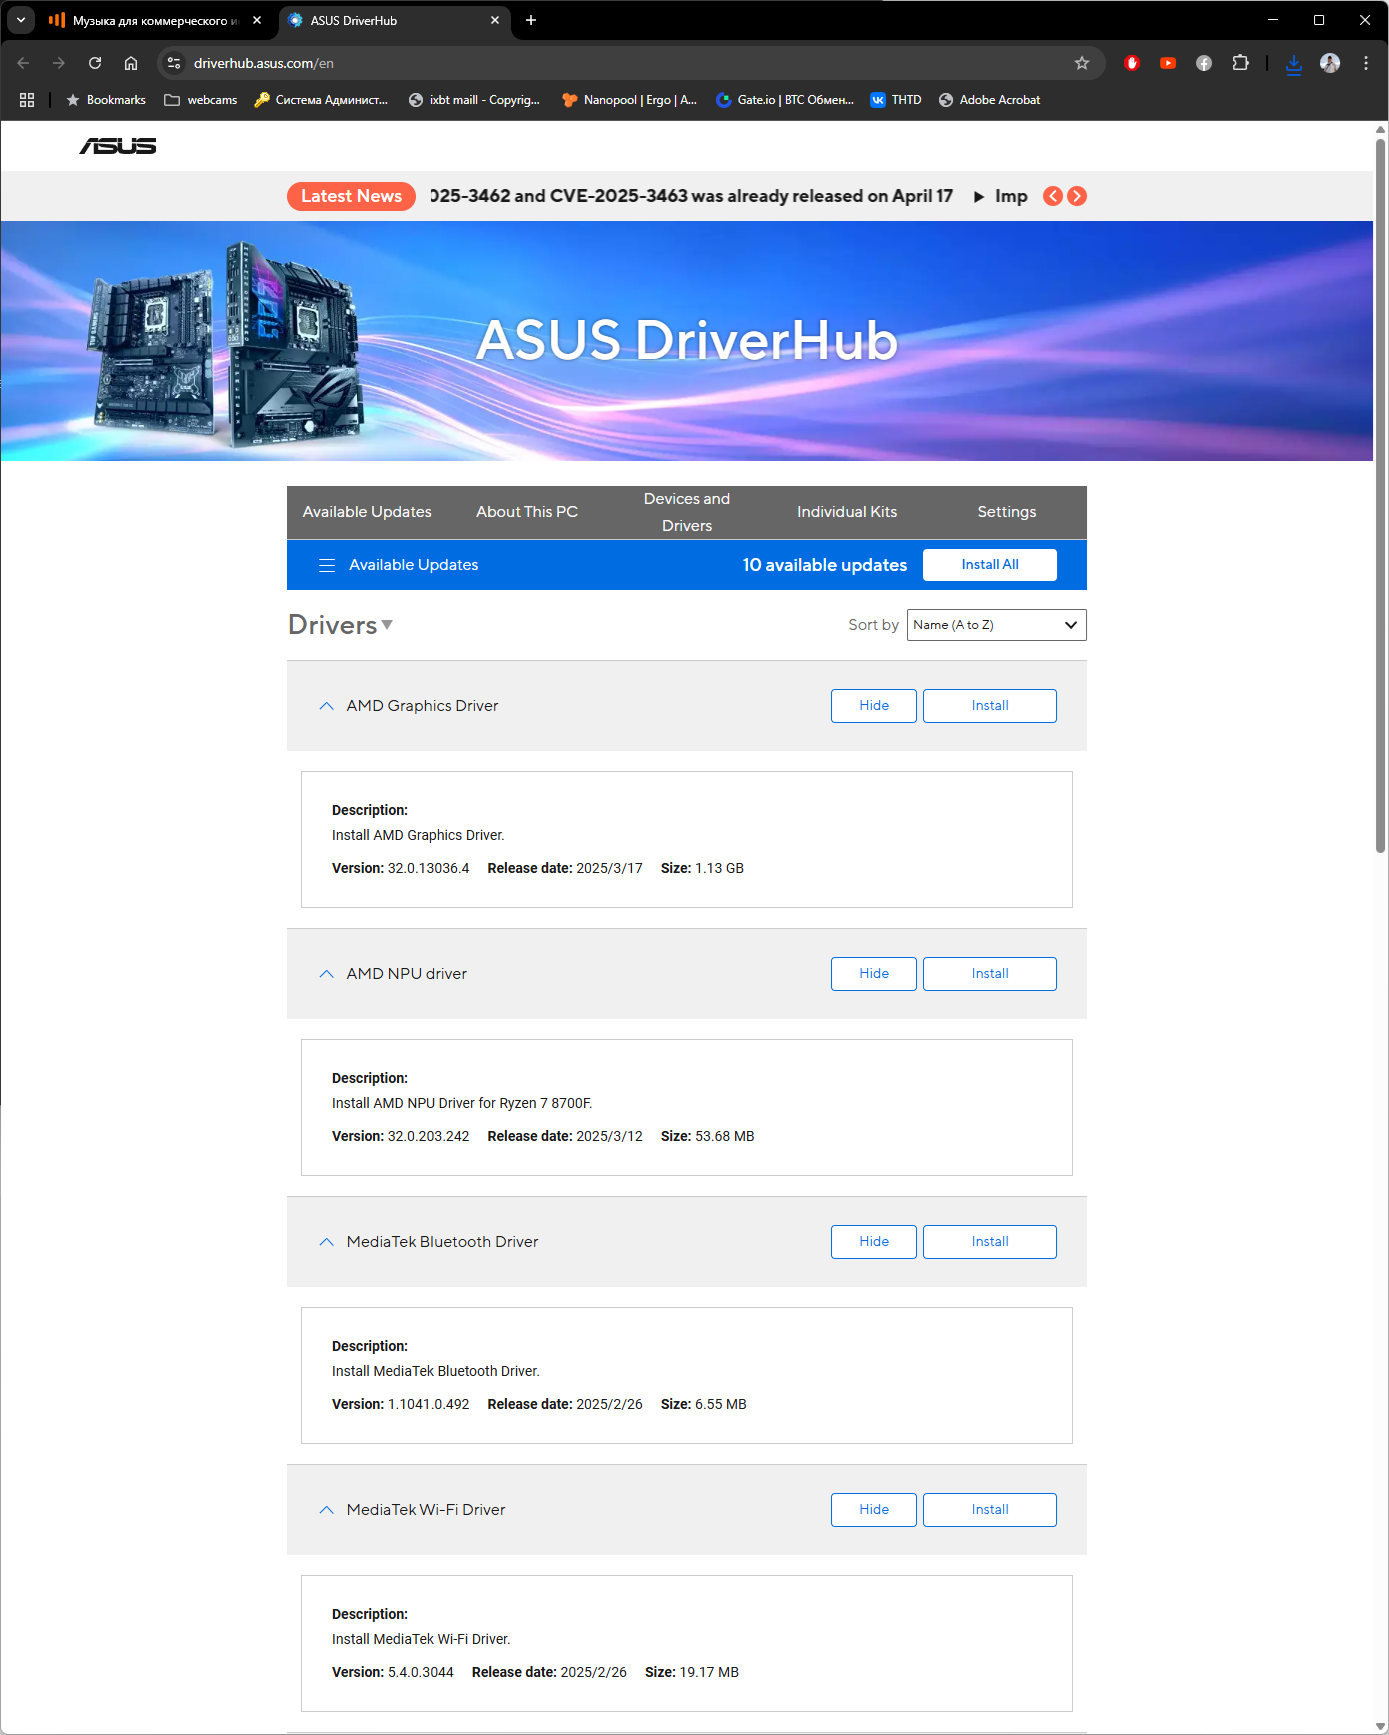Open the Nanopool Ergo bookmark
Image resolution: width=1389 pixels, height=1735 pixels.
click(630, 100)
